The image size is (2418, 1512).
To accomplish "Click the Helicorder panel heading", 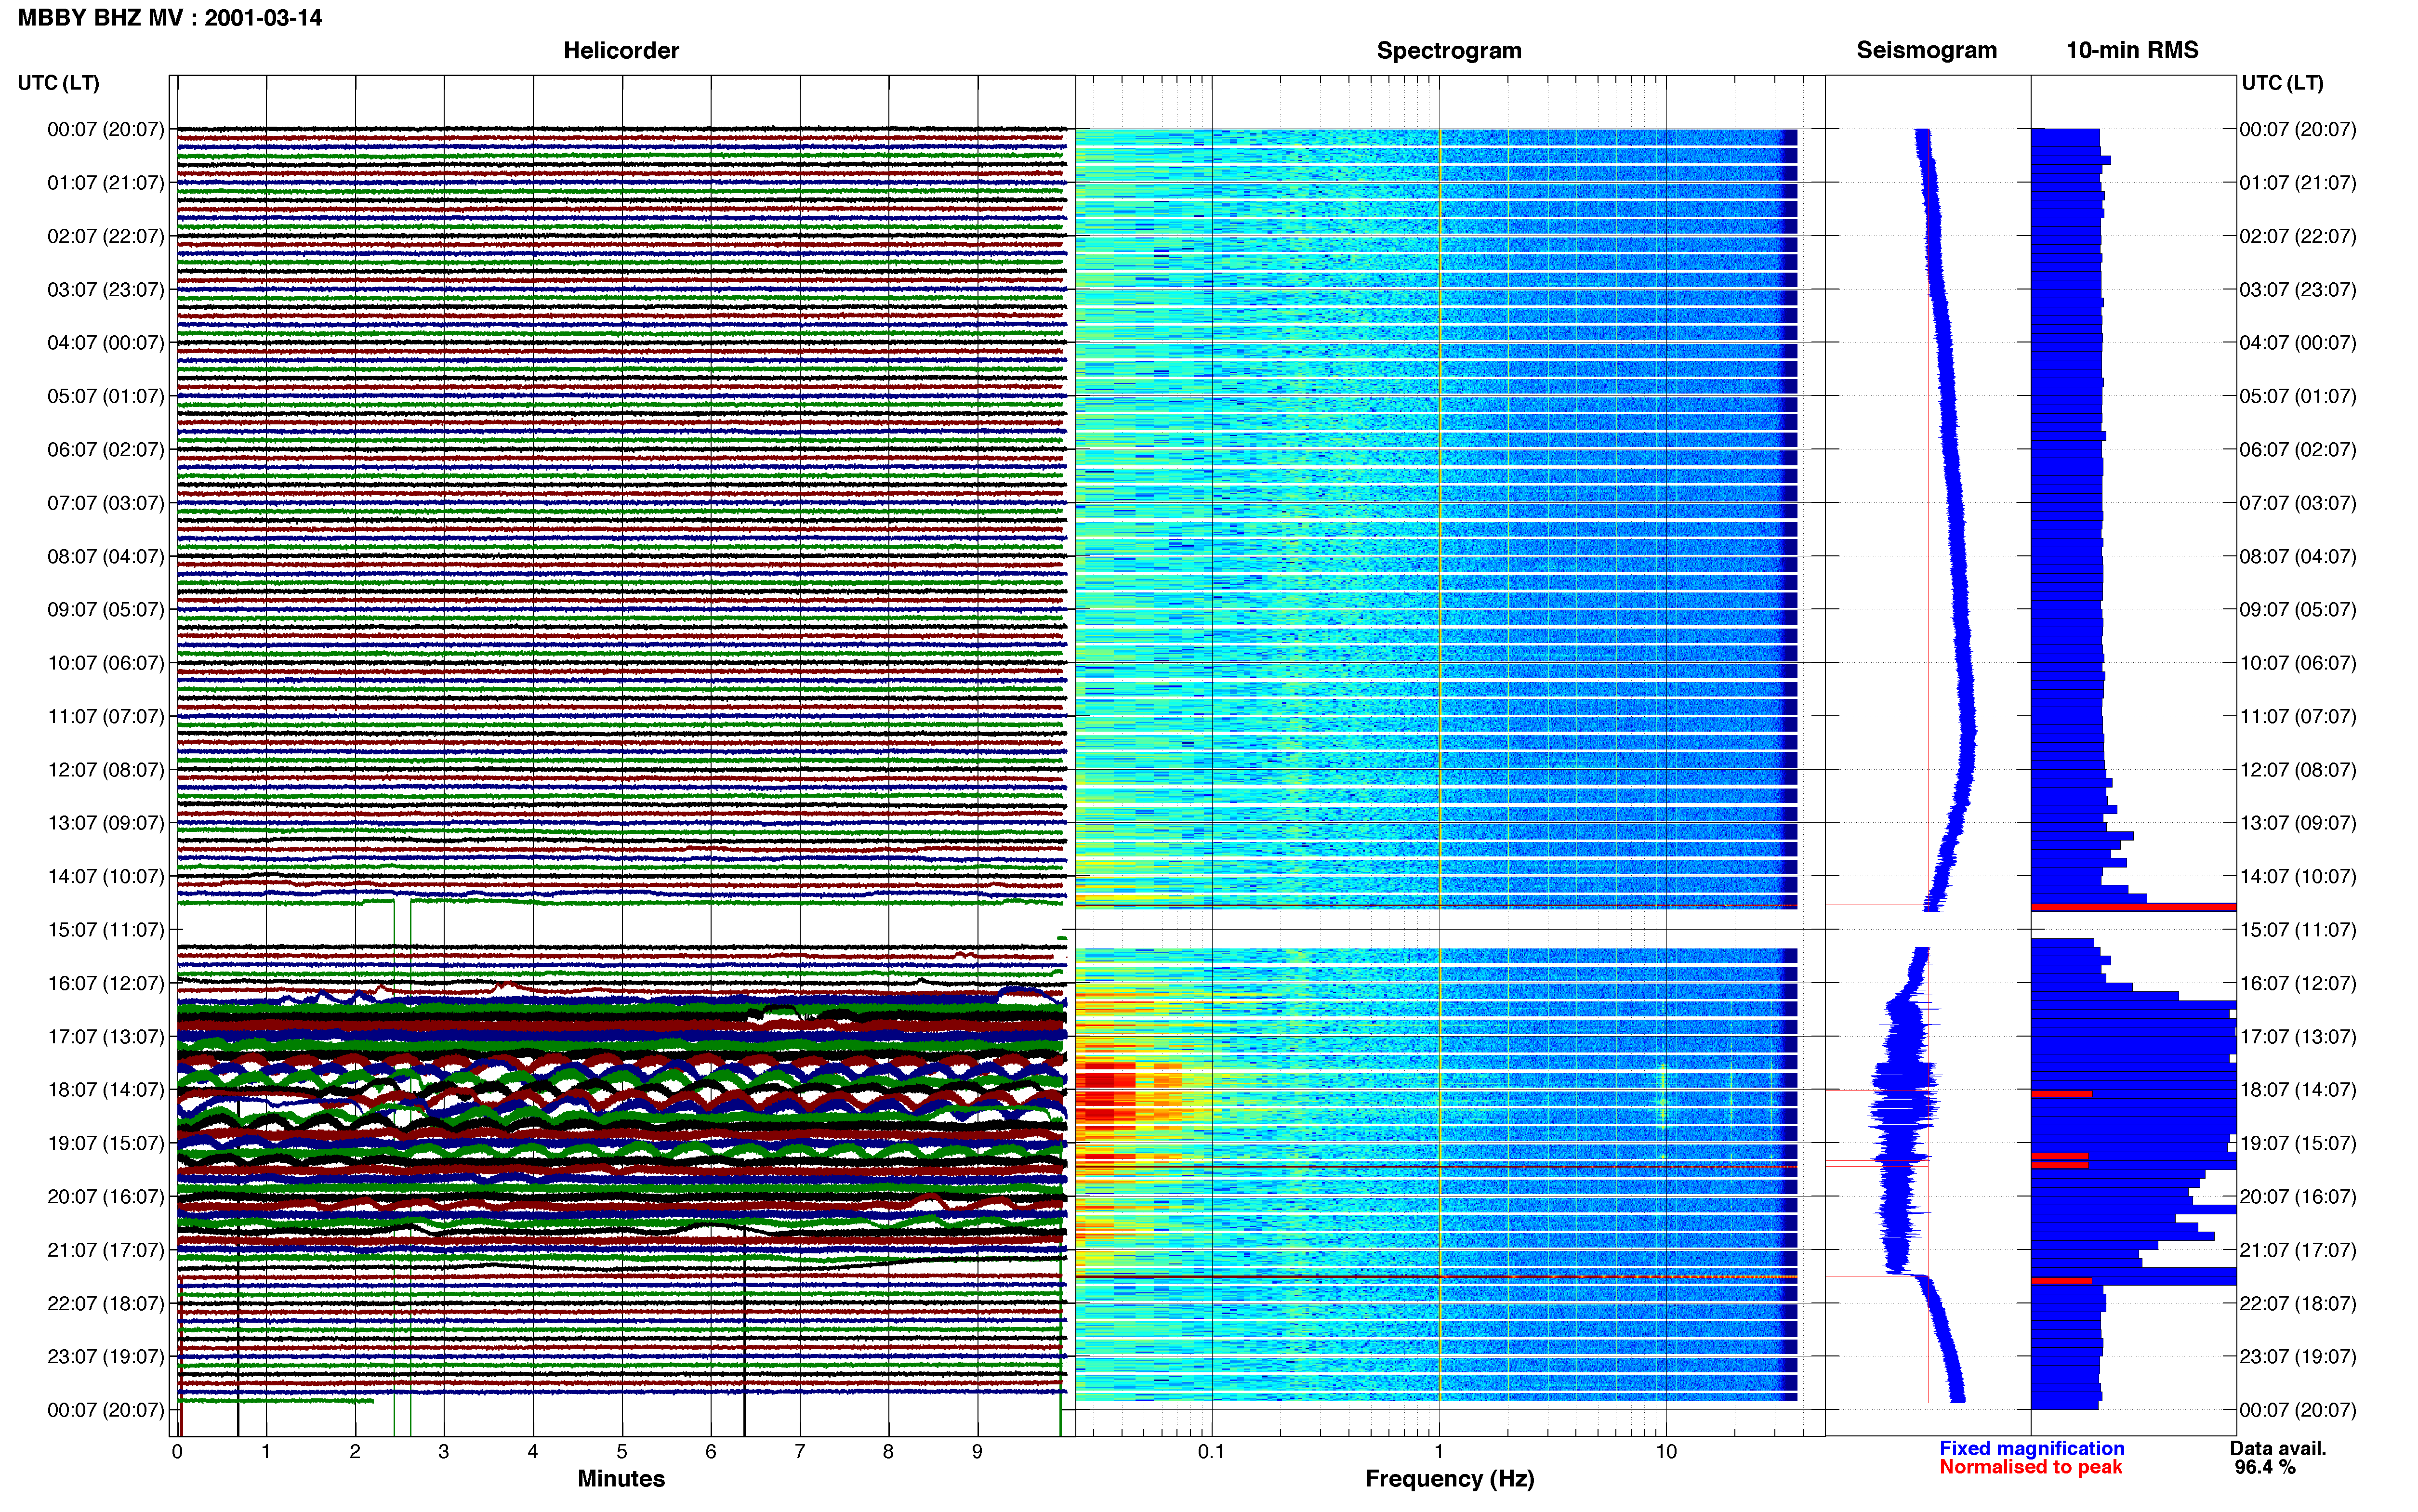I will click(x=621, y=51).
